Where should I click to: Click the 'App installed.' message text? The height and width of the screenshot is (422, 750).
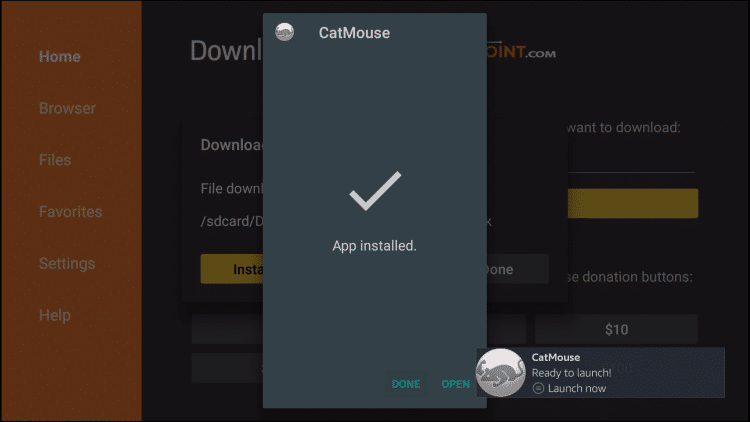click(x=375, y=246)
